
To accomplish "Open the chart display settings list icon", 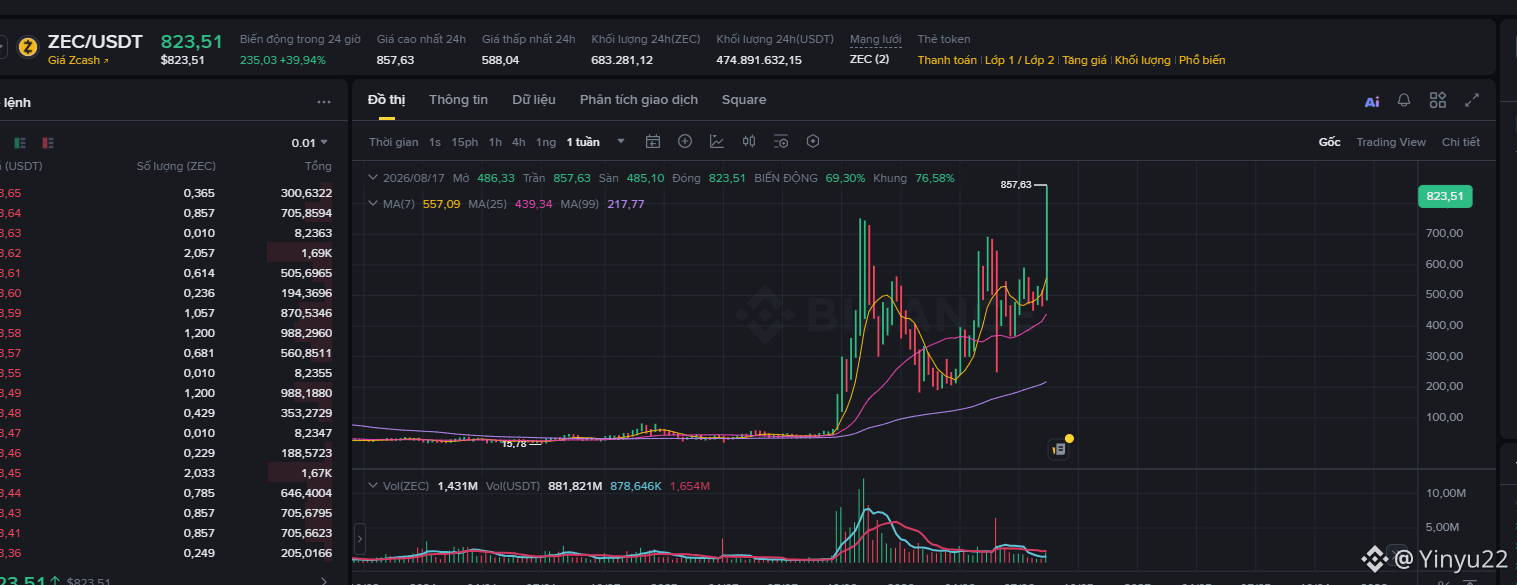I will coord(781,142).
